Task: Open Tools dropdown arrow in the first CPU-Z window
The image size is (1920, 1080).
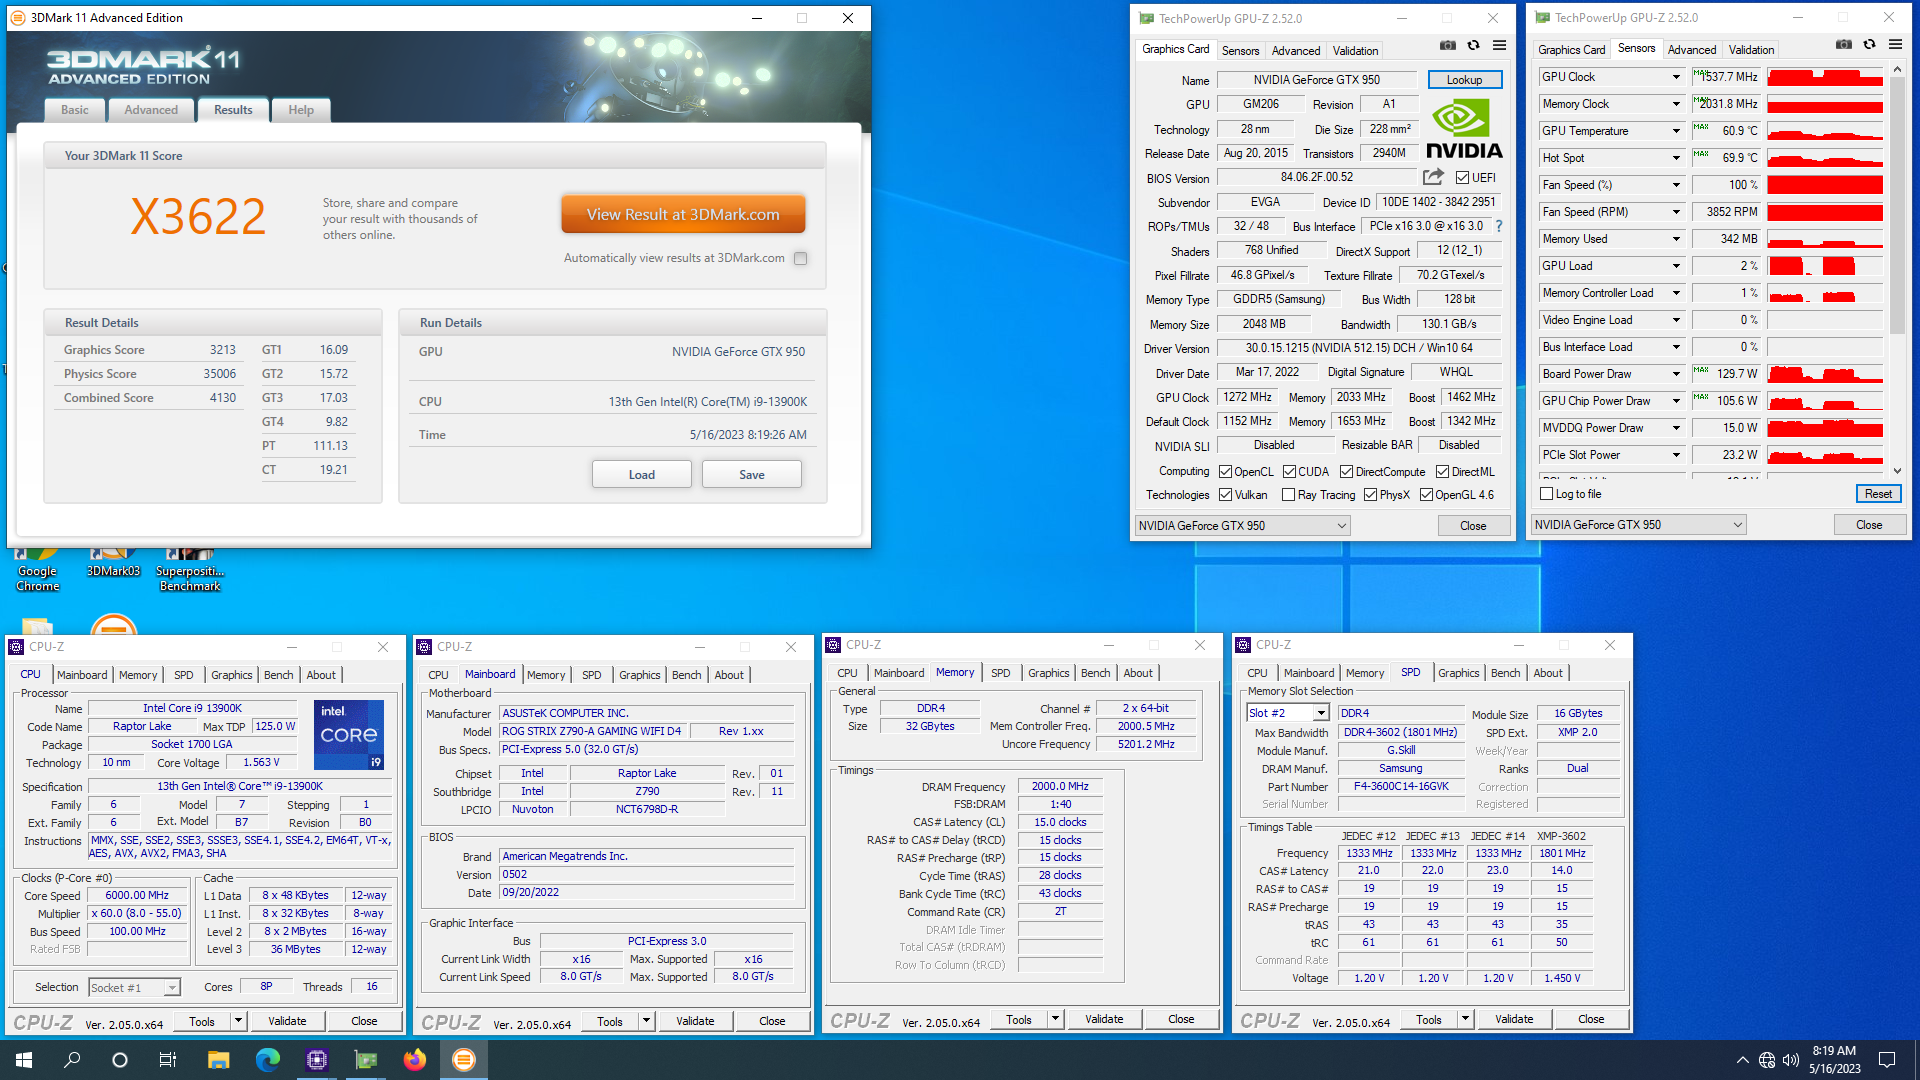Action: point(238,1021)
